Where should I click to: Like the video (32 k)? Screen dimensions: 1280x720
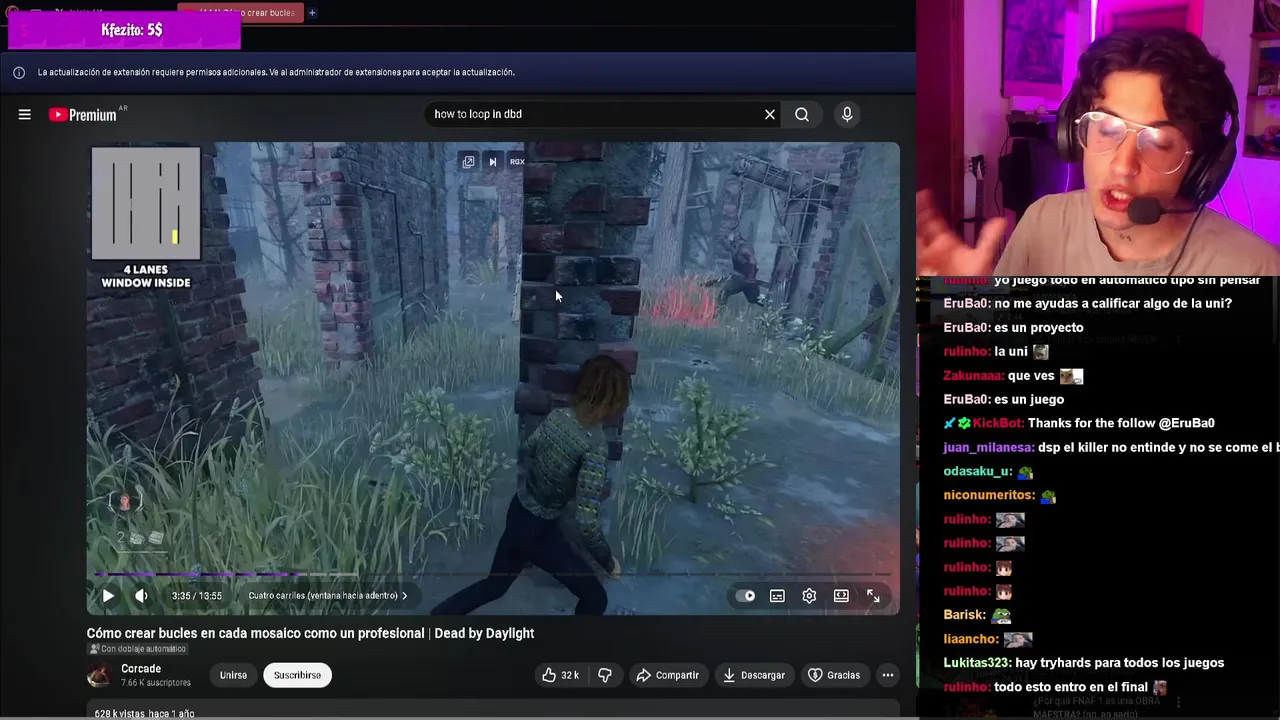pos(560,675)
